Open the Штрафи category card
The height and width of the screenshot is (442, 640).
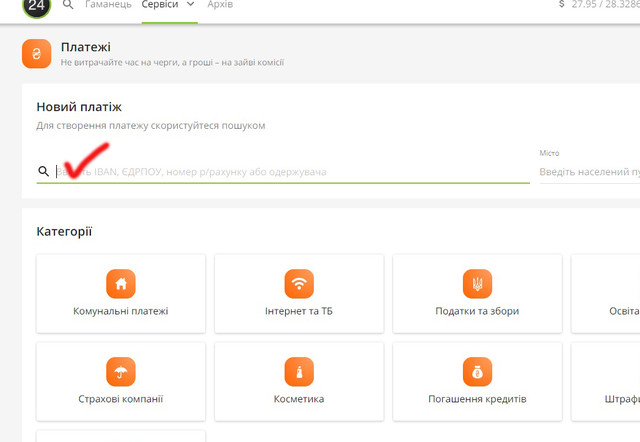(x=610, y=382)
